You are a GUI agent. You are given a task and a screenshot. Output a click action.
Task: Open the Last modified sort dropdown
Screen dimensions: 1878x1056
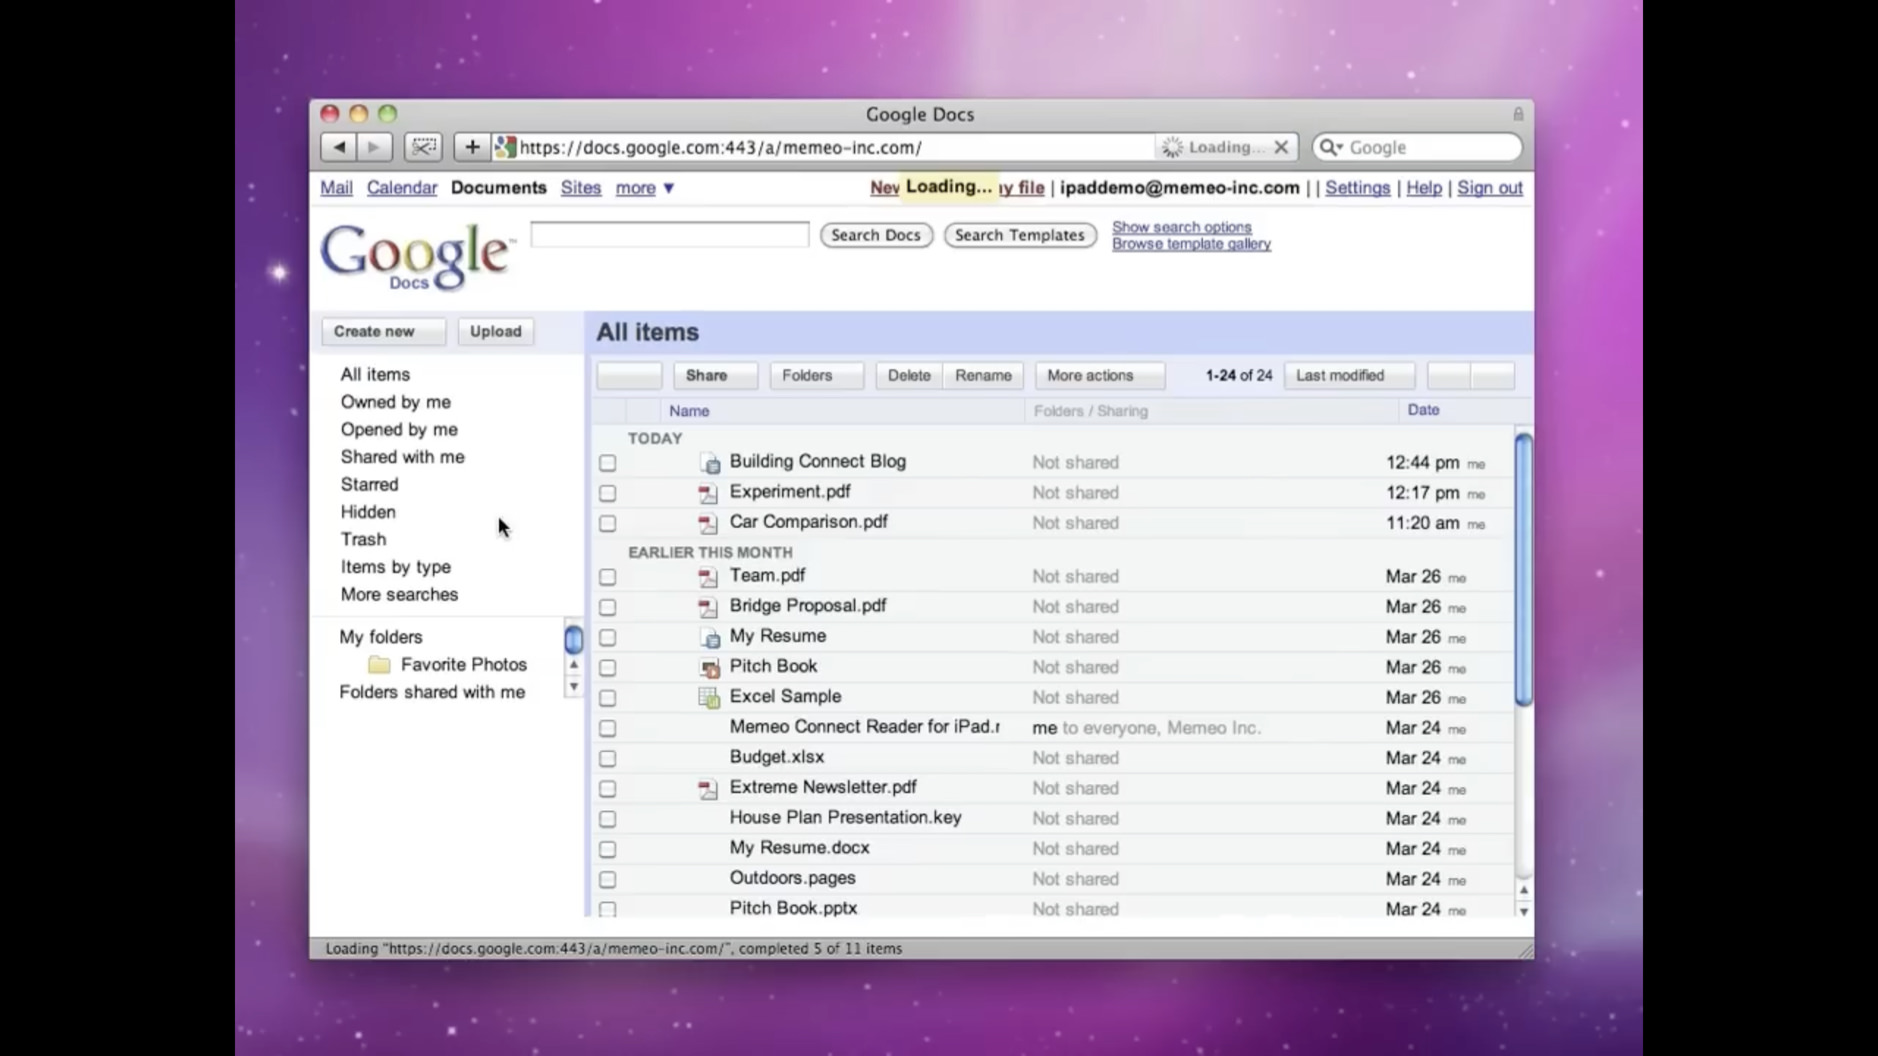pos(1349,375)
